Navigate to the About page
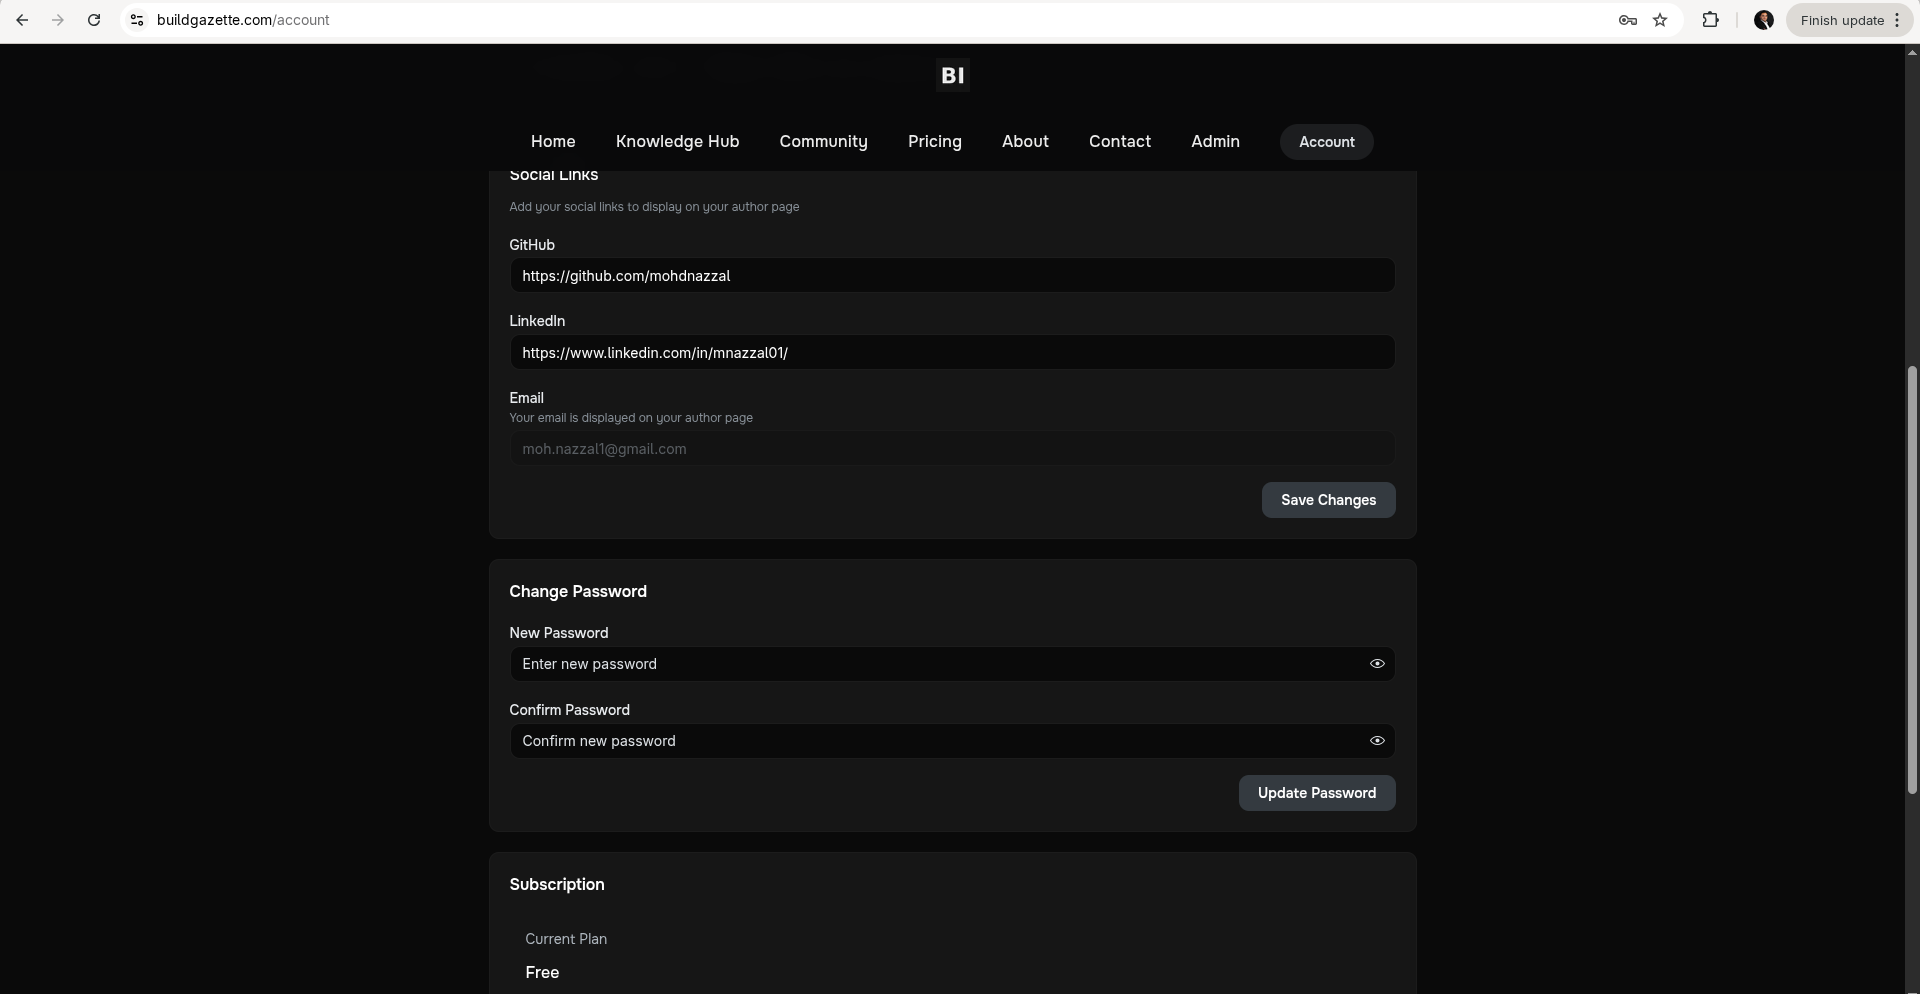This screenshot has width=1920, height=994. click(1025, 142)
